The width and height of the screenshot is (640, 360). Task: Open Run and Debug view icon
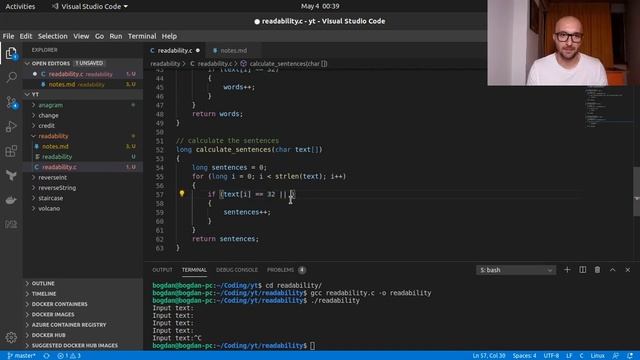[x=11, y=127]
